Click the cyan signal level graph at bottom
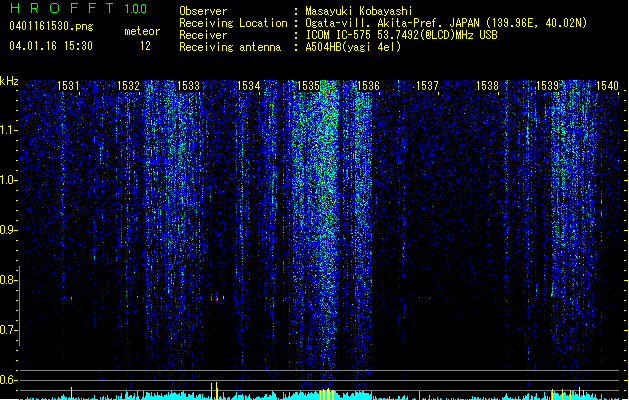This screenshot has height=400, width=629. coord(319,395)
